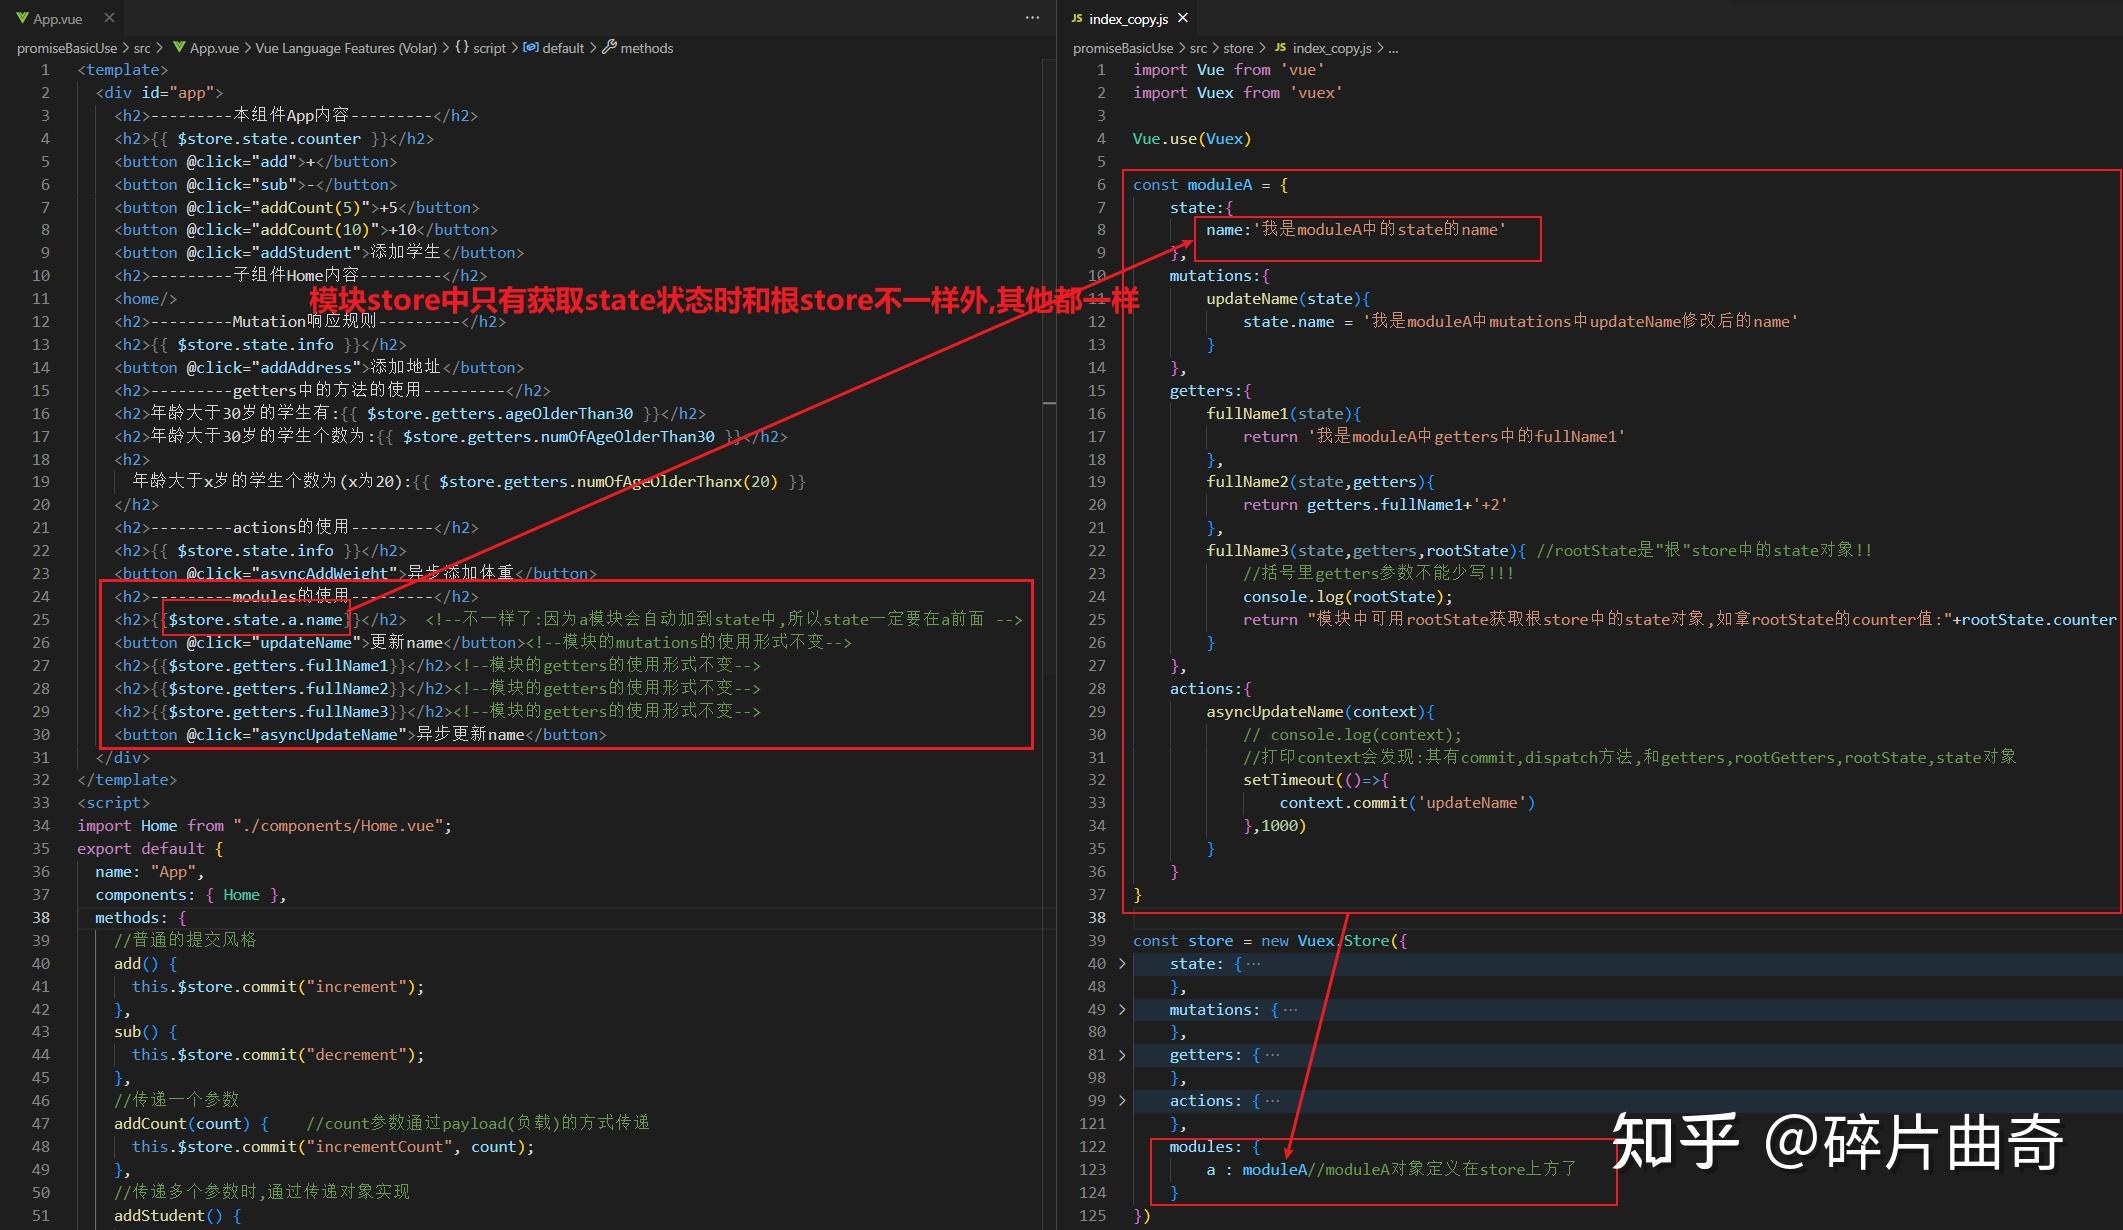Close the App.vue tab
The width and height of the screenshot is (2123, 1230).
click(x=109, y=18)
